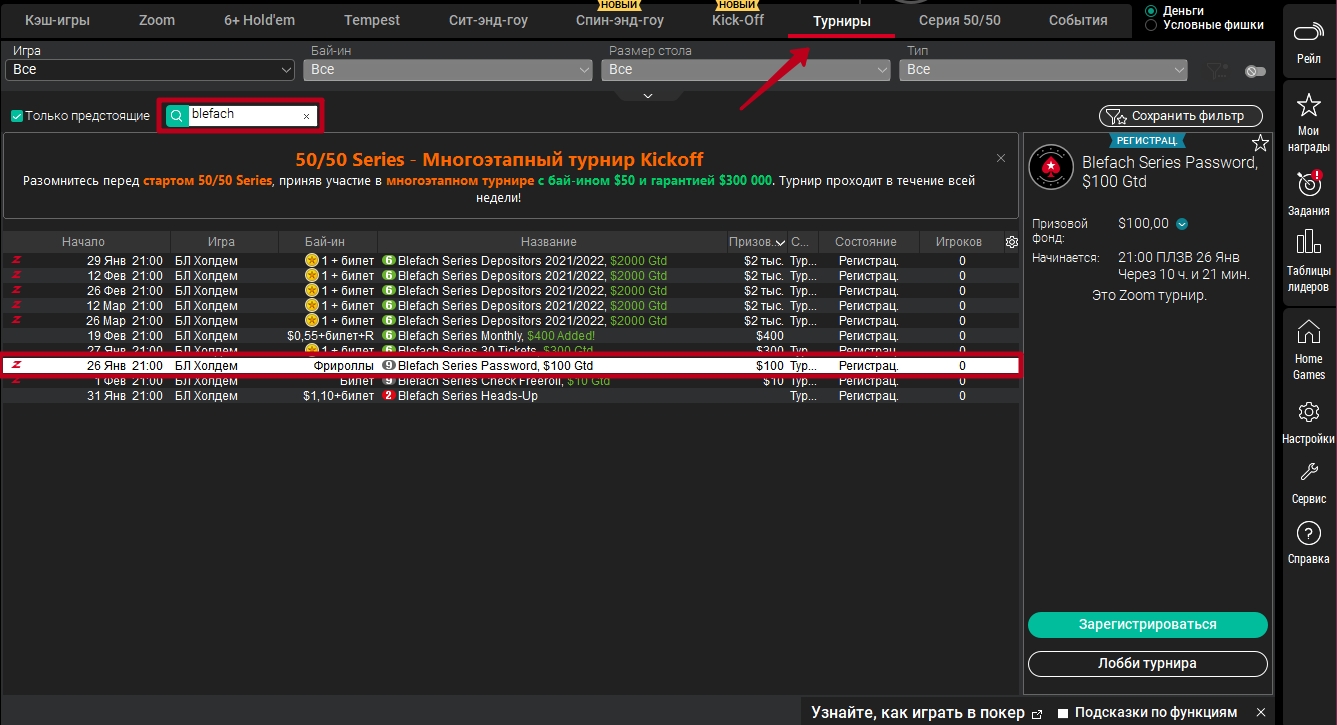
Task: Open Настройки gear in sidebar
Action: 1308,423
